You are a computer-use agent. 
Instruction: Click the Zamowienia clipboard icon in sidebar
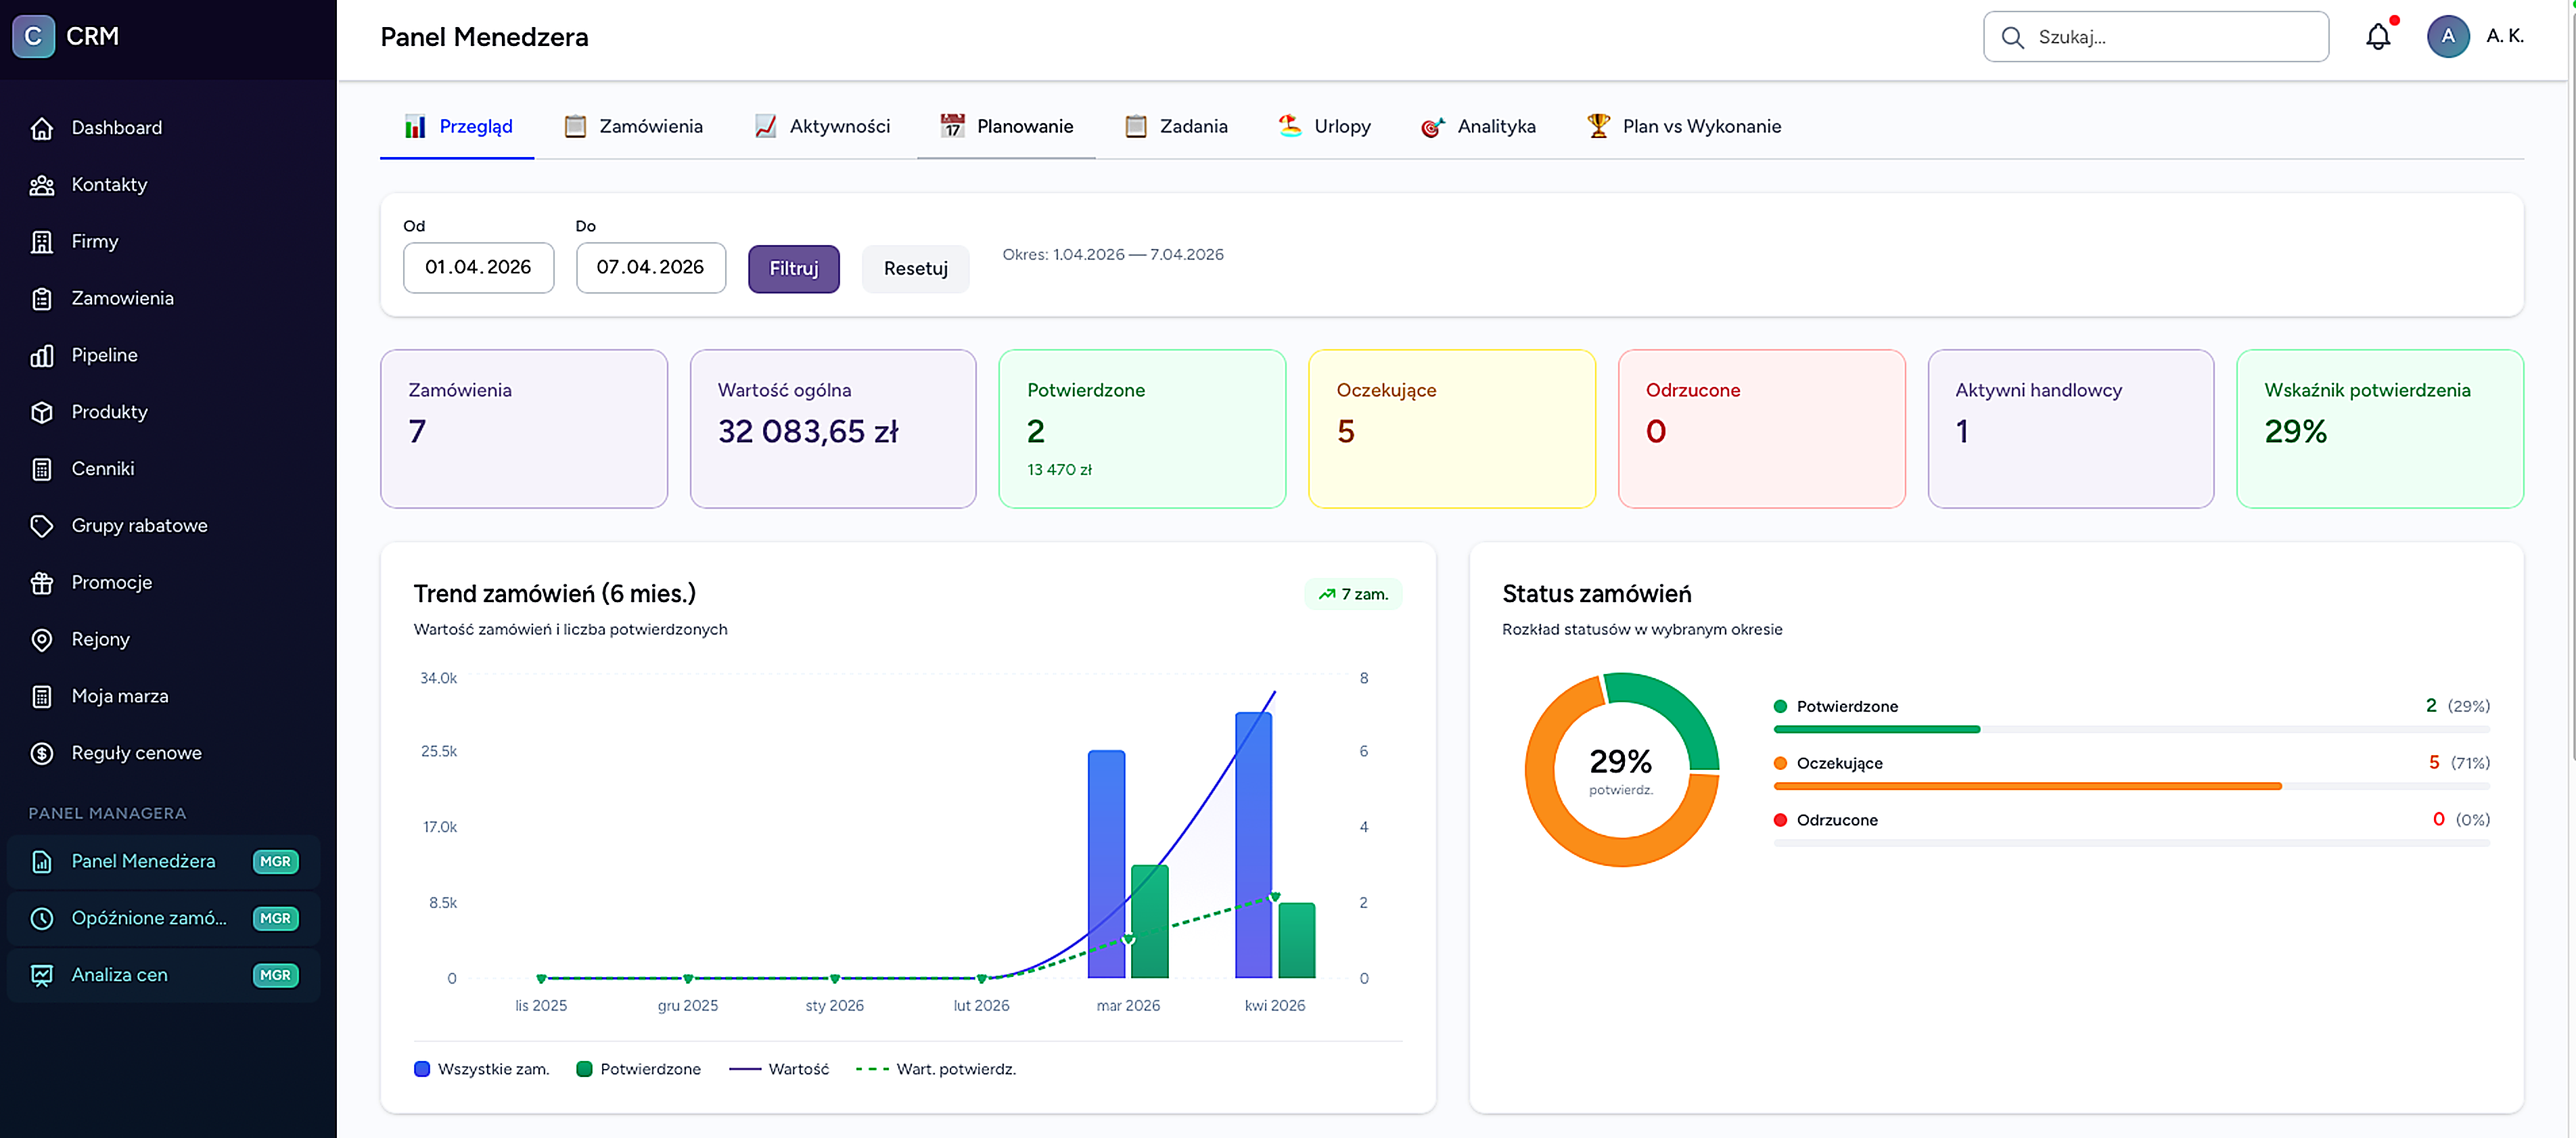click(42, 299)
